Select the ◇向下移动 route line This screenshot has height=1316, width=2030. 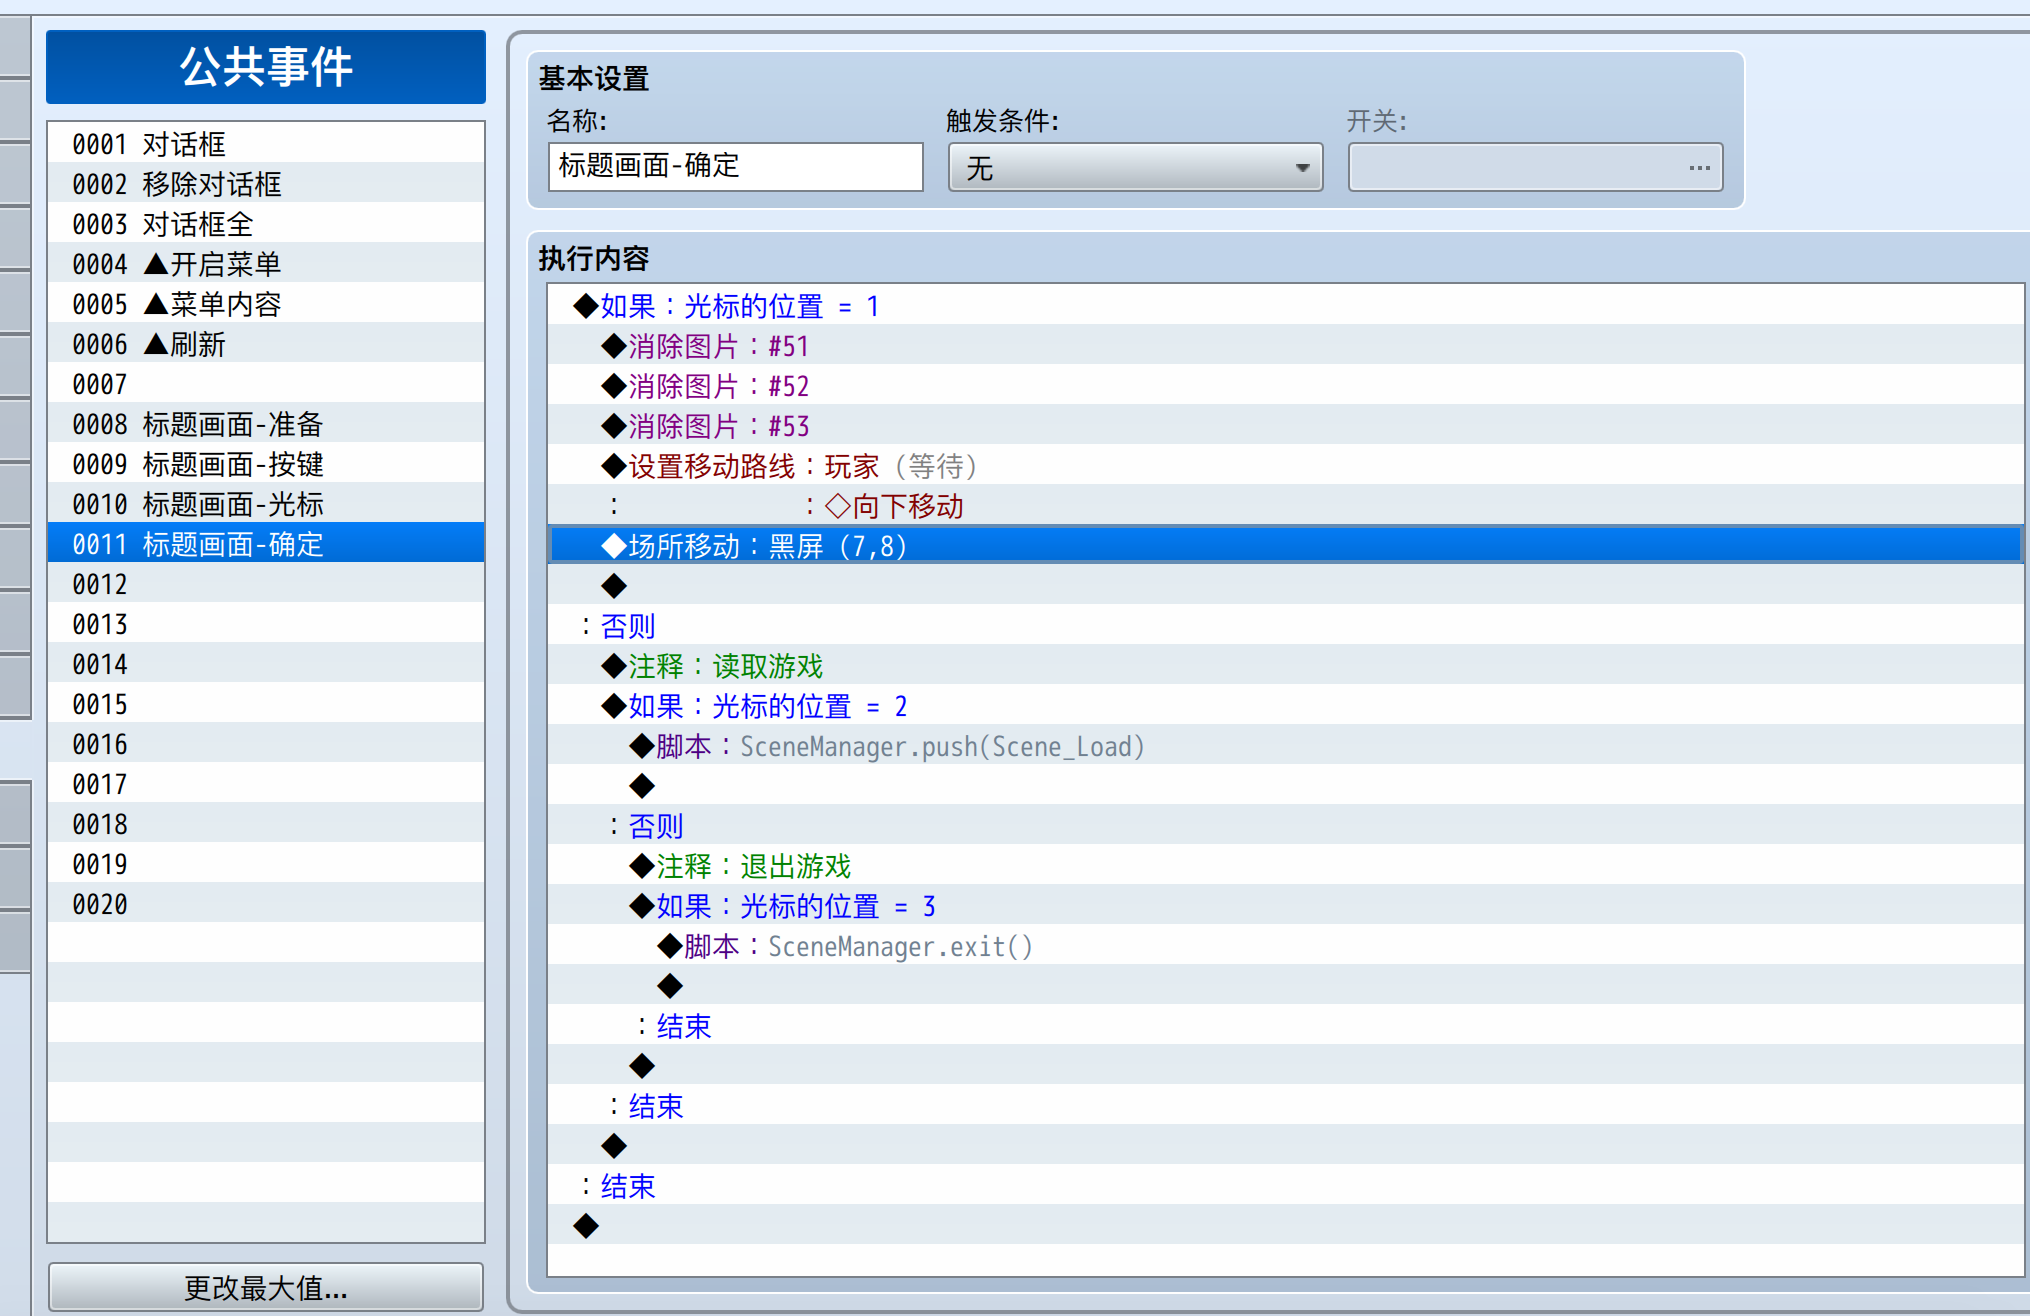point(1286,505)
